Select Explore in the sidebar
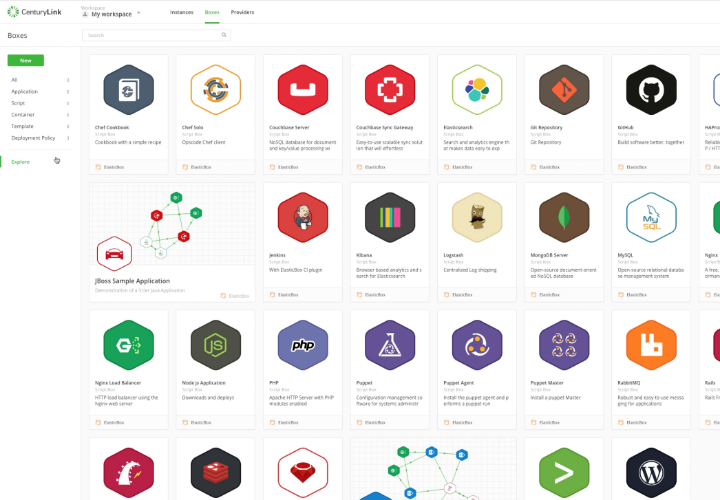This screenshot has height=500, width=720. 21,162
